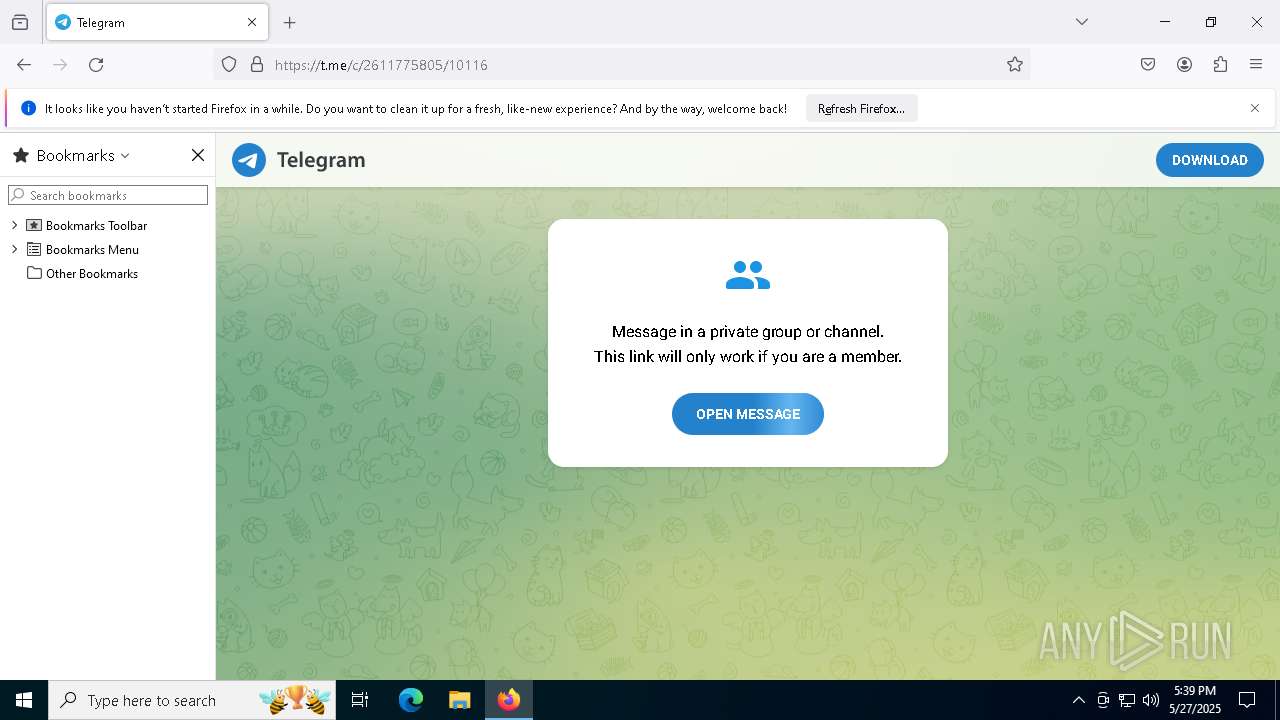The height and width of the screenshot is (720, 1280).
Task: Click the group members icon in card
Action: [748, 275]
